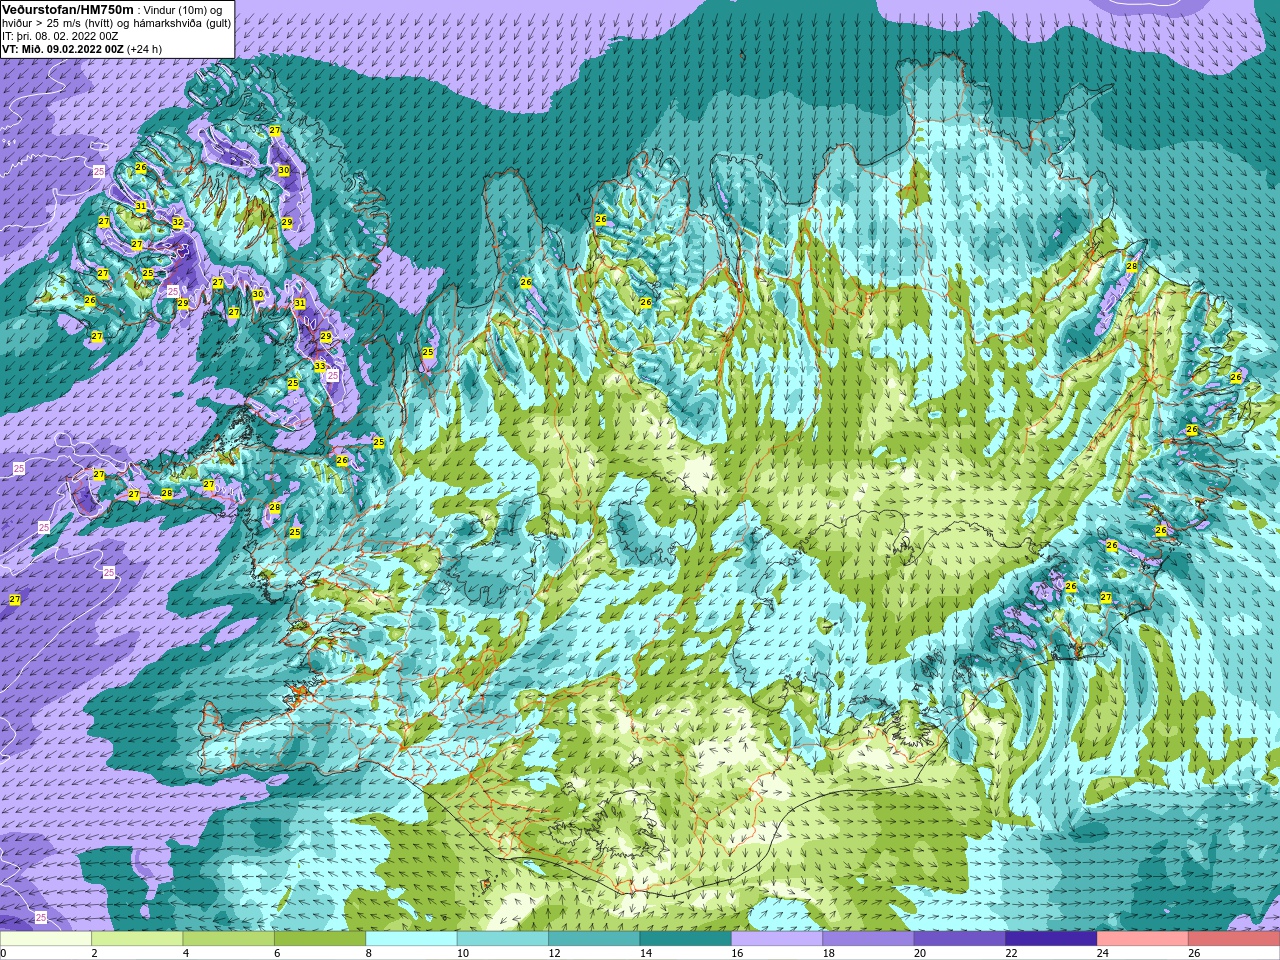Viewport: 1280px width, 960px height.
Task: Click the 0–2 m/s pale cream legend swatch
Action: [x=46, y=939]
